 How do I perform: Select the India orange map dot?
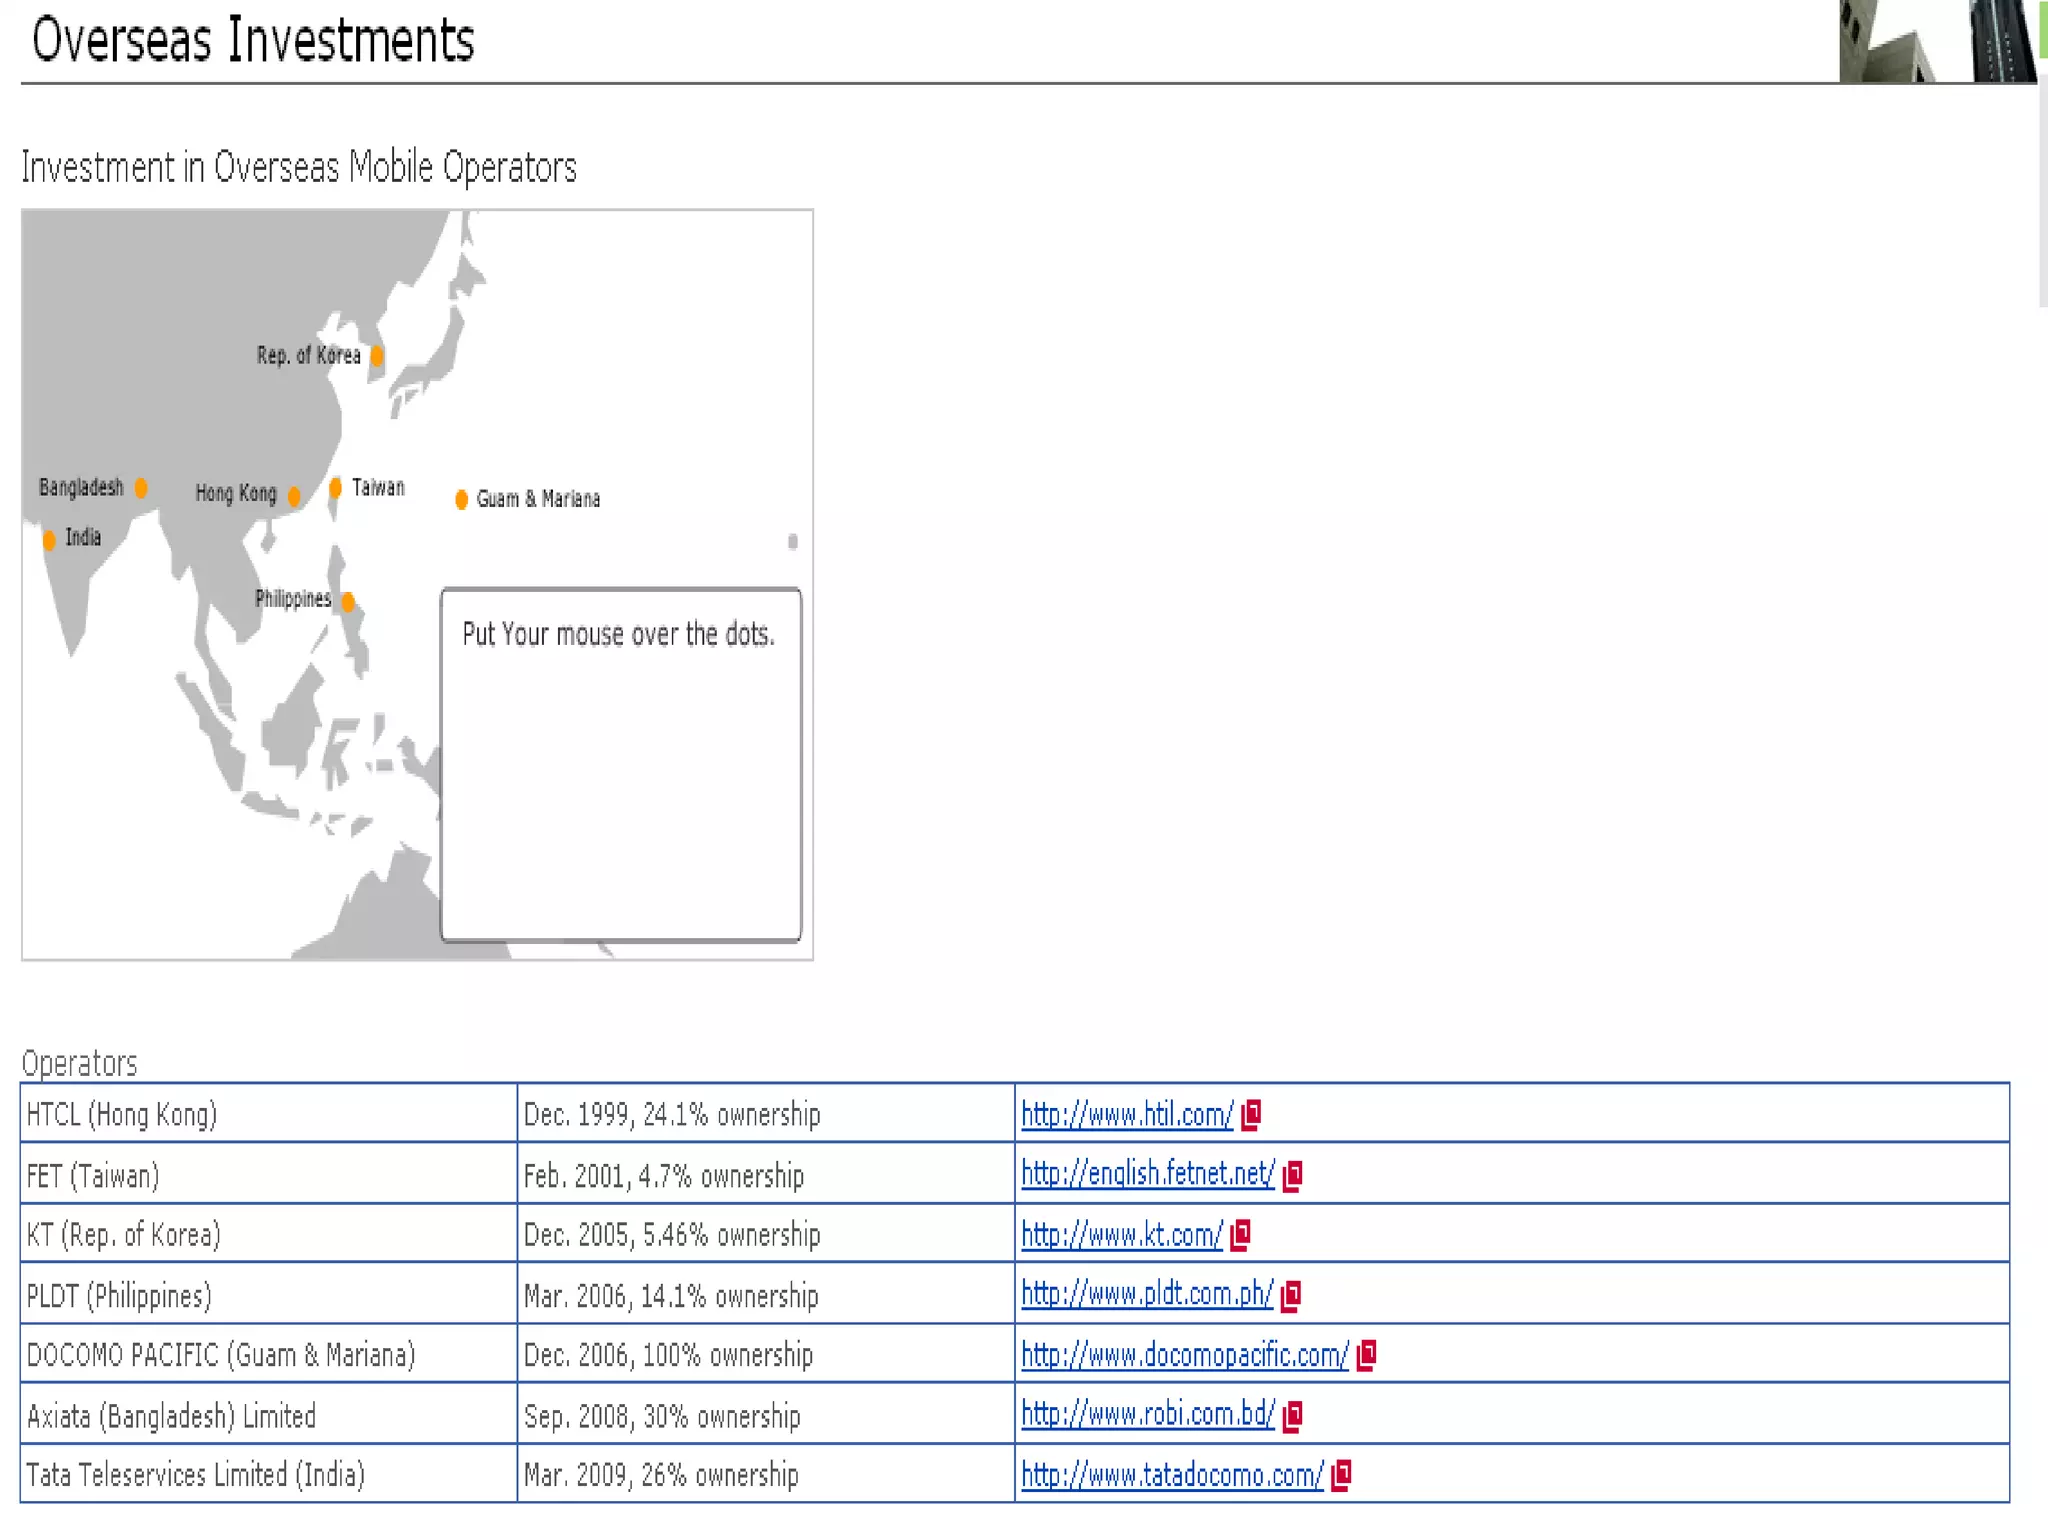pos(49,541)
